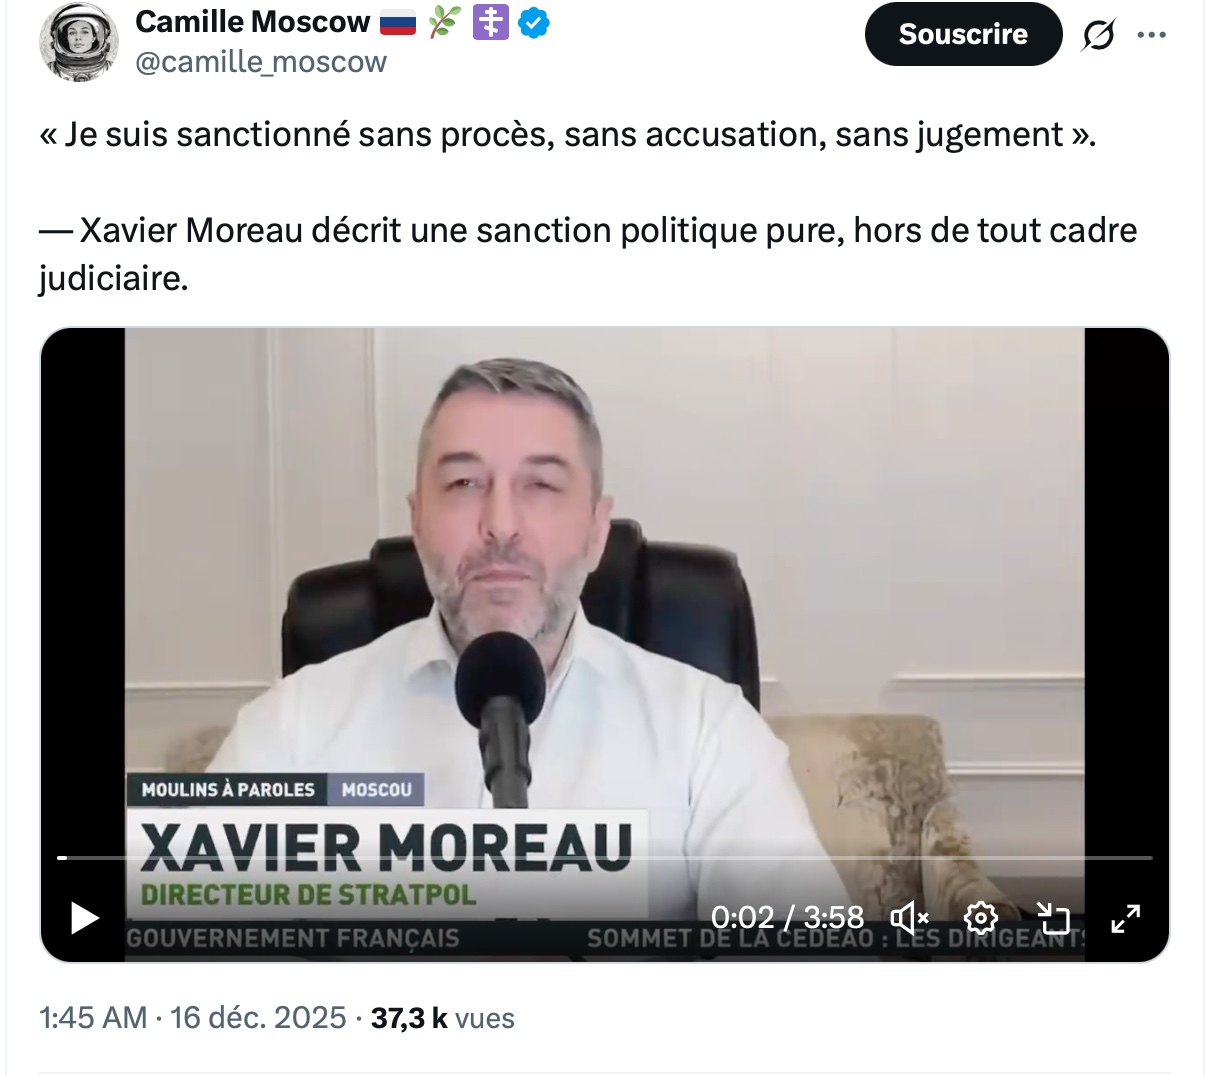The height and width of the screenshot is (1076, 1210).
Task: Click the Camille Moscow display name
Action: [x=252, y=21]
